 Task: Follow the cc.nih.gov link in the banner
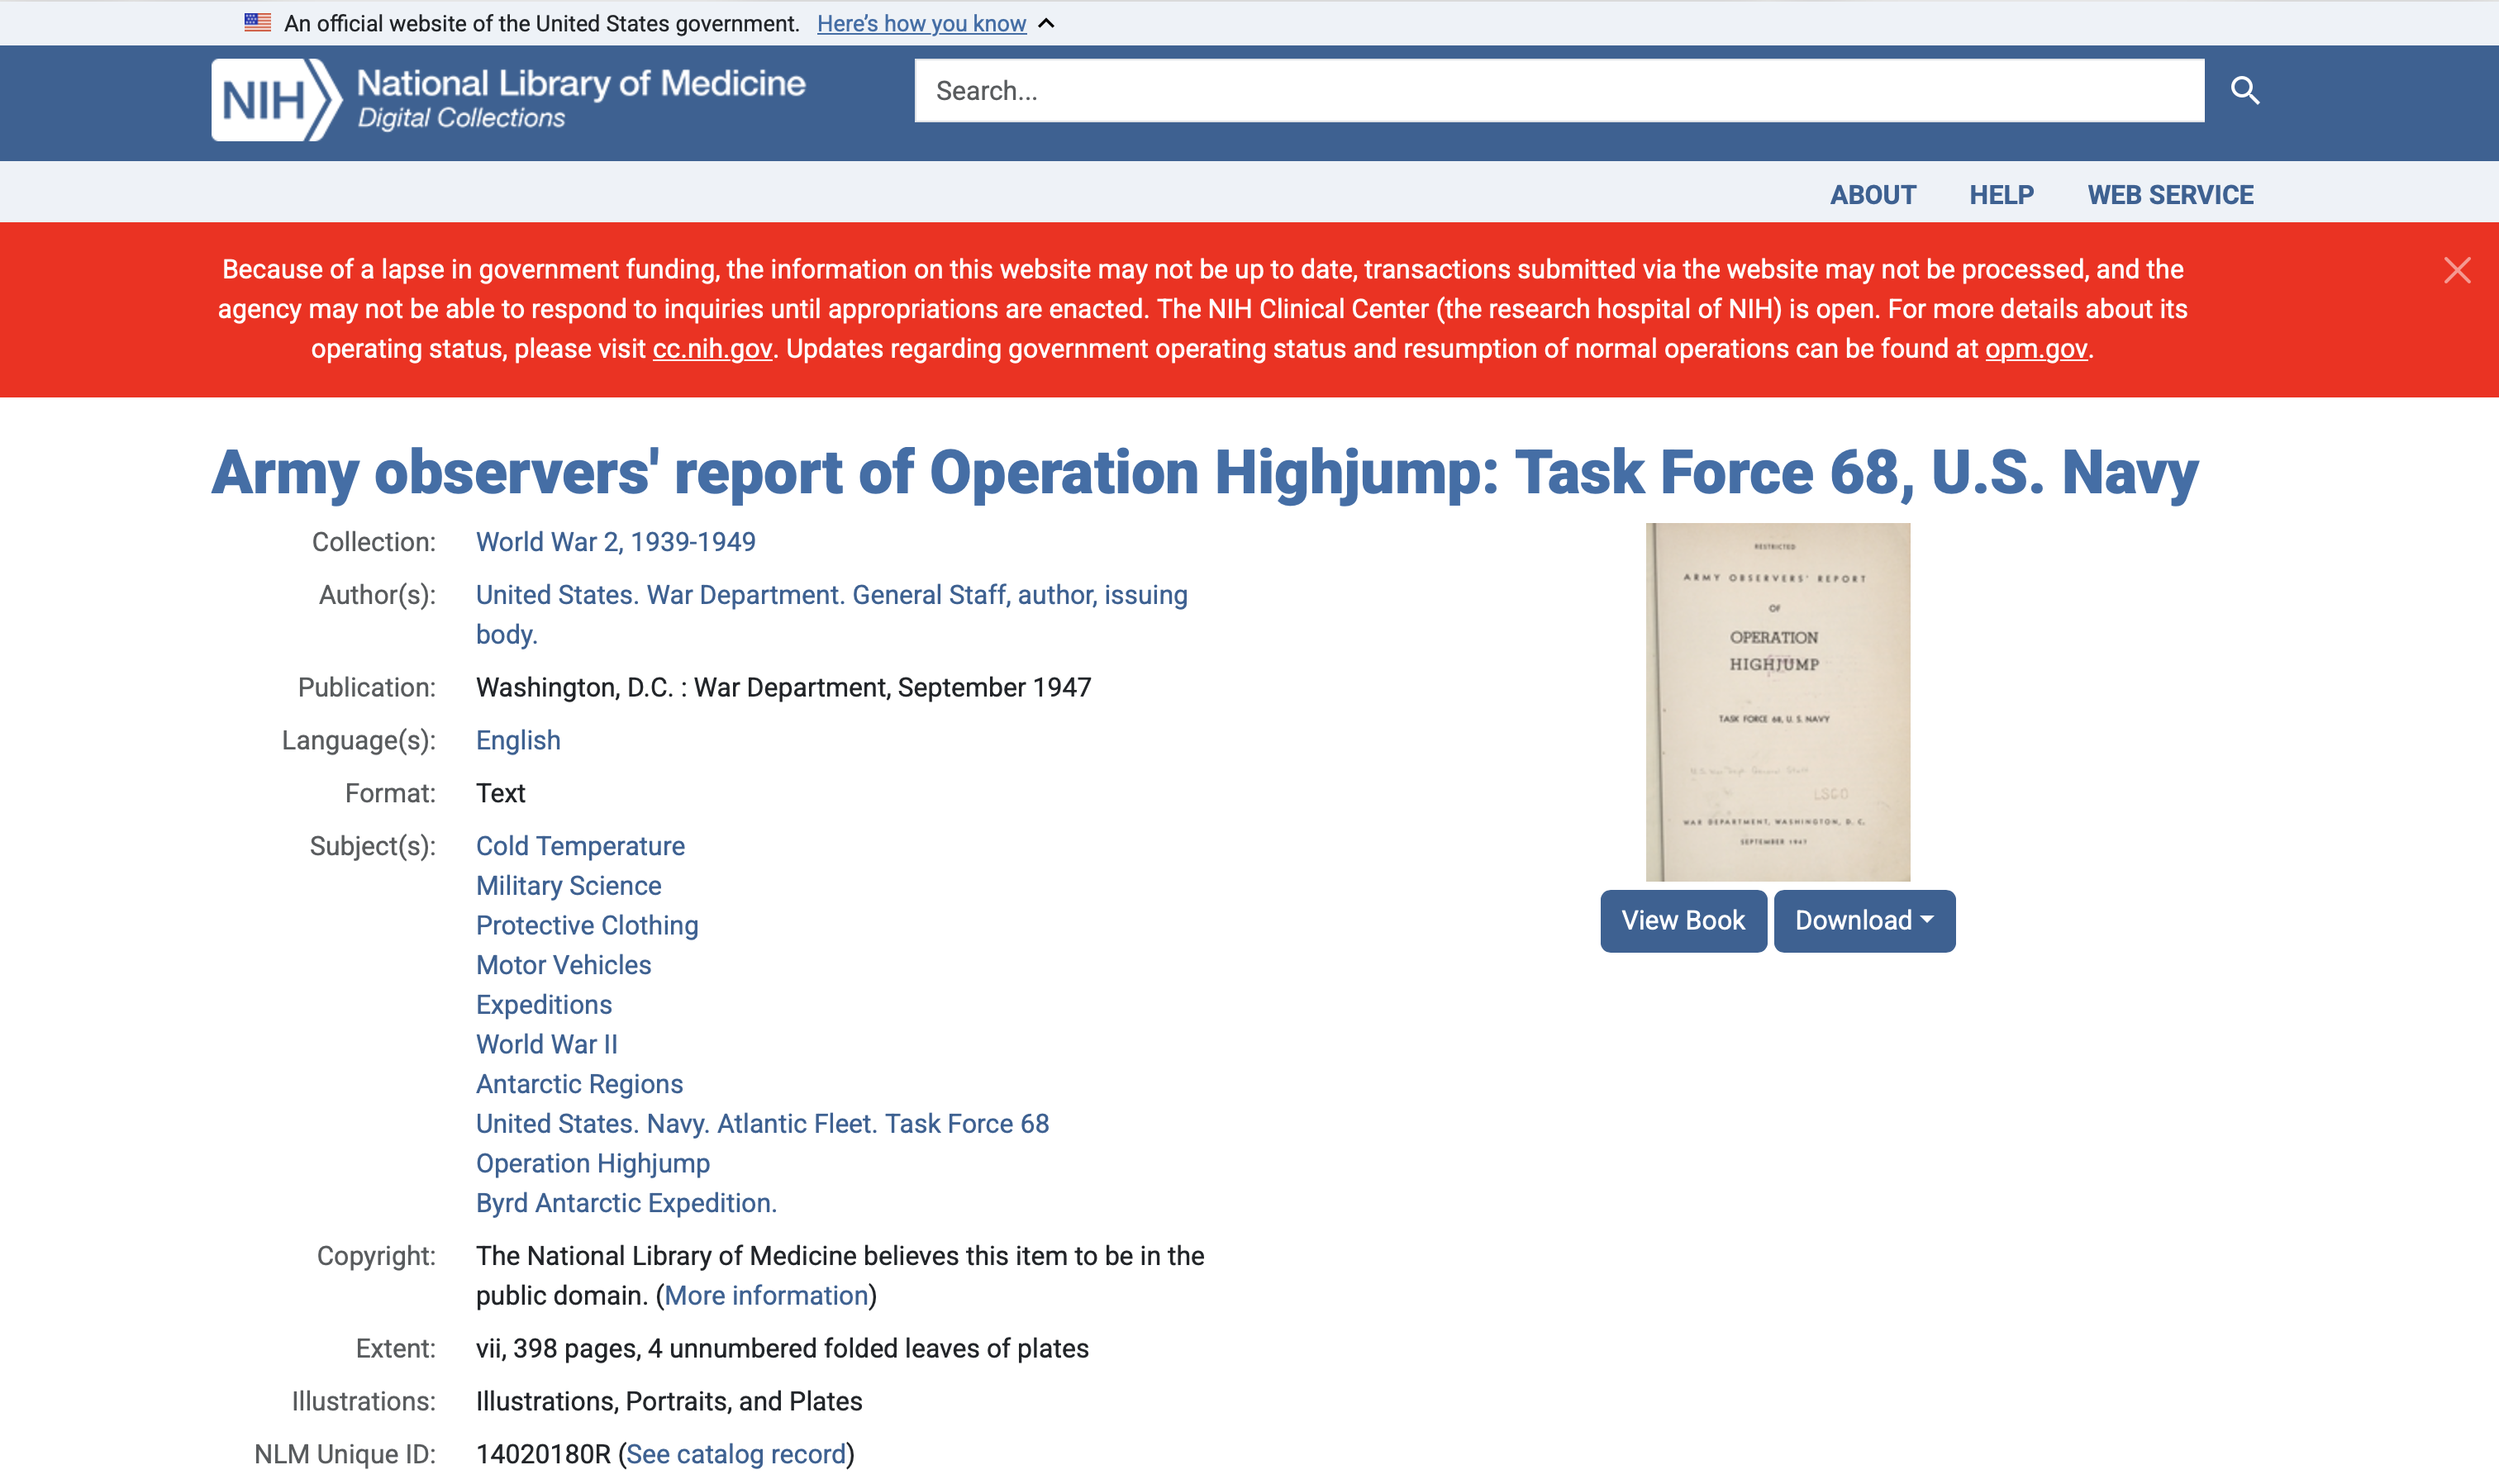712,349
